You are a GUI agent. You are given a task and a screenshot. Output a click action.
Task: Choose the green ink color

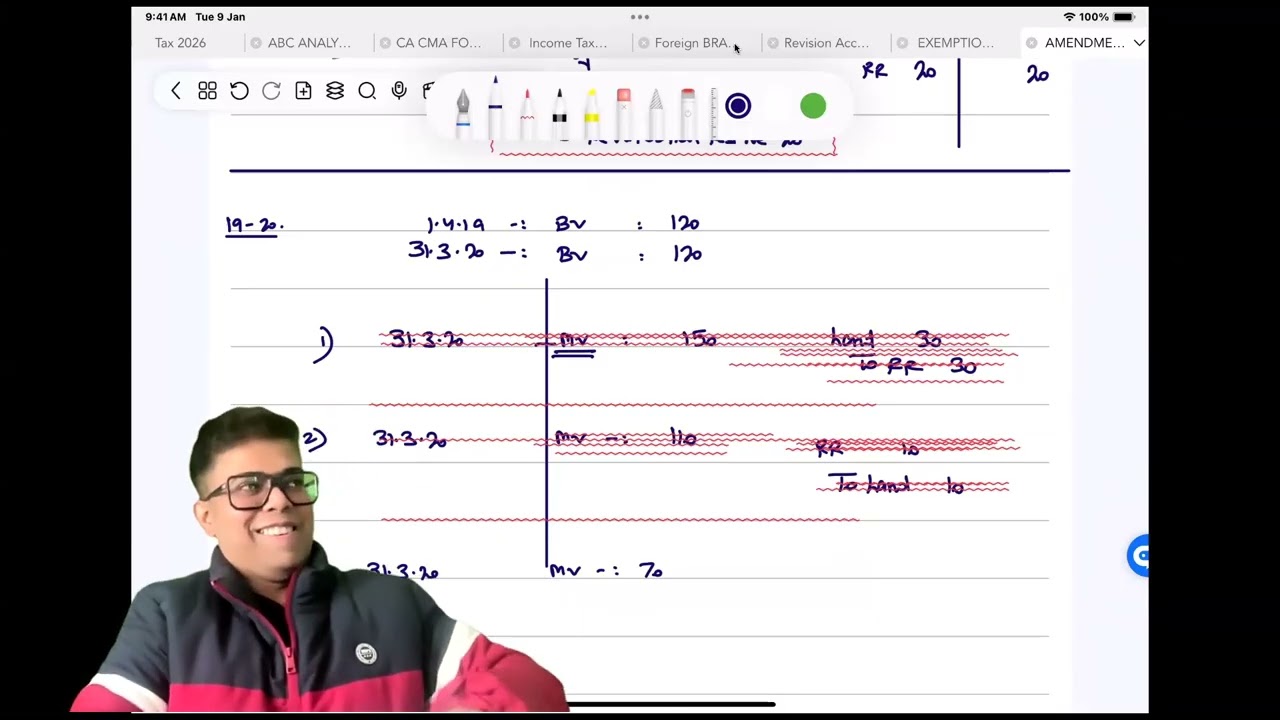pos(813,106)
